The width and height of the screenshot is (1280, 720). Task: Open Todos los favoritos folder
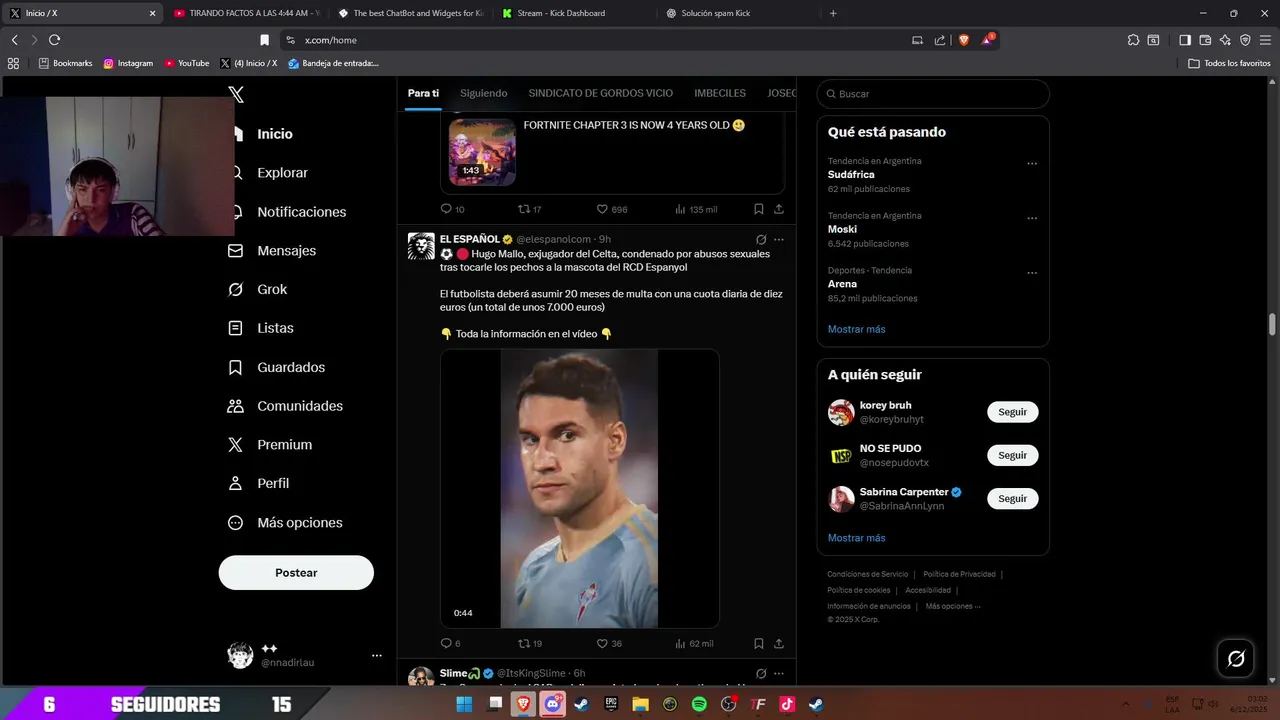point(1230,63)
